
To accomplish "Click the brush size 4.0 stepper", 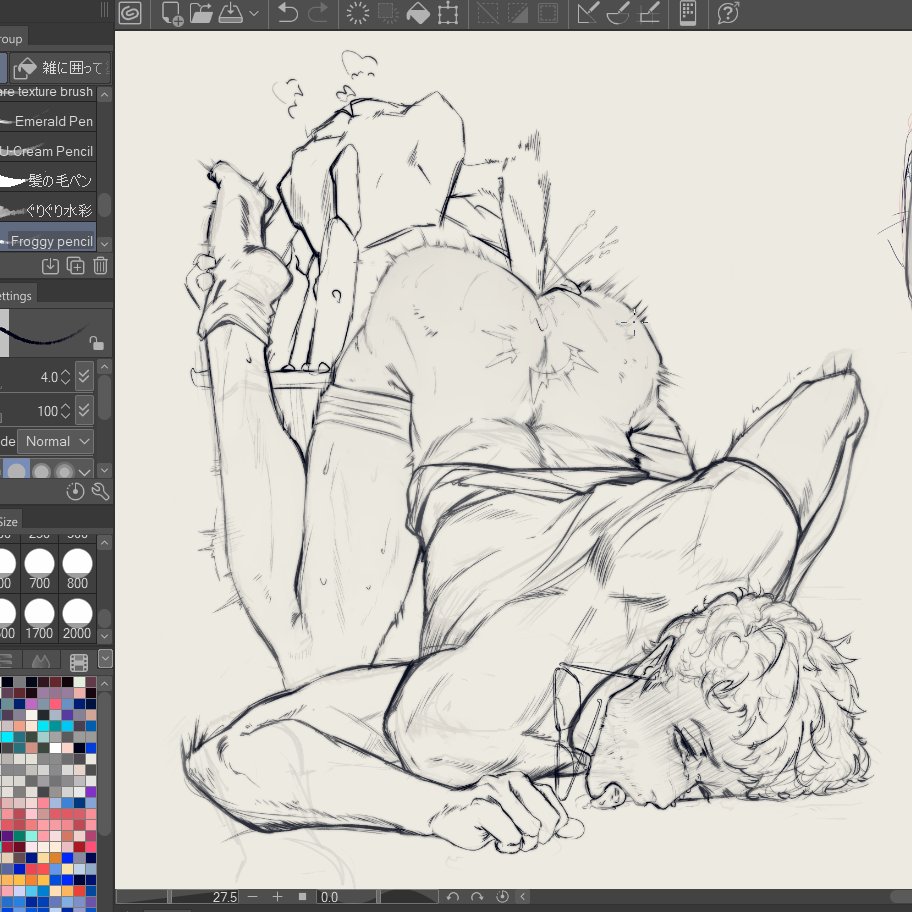I will 66,377.
